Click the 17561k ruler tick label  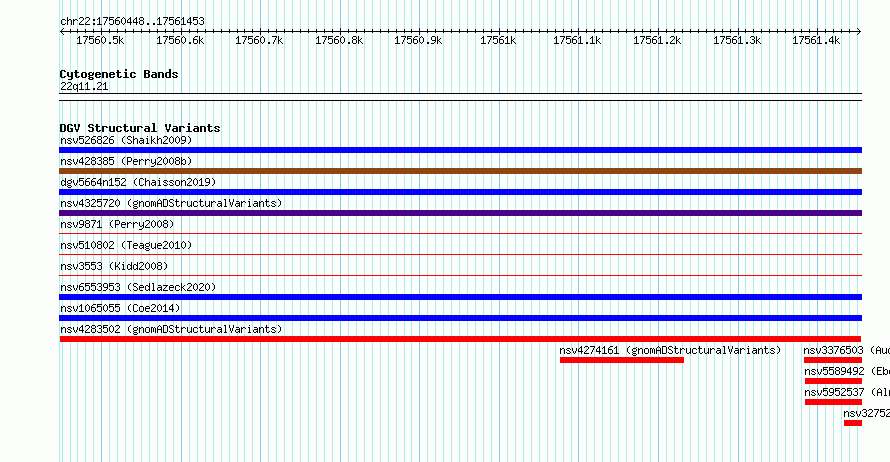coord(498,40)
